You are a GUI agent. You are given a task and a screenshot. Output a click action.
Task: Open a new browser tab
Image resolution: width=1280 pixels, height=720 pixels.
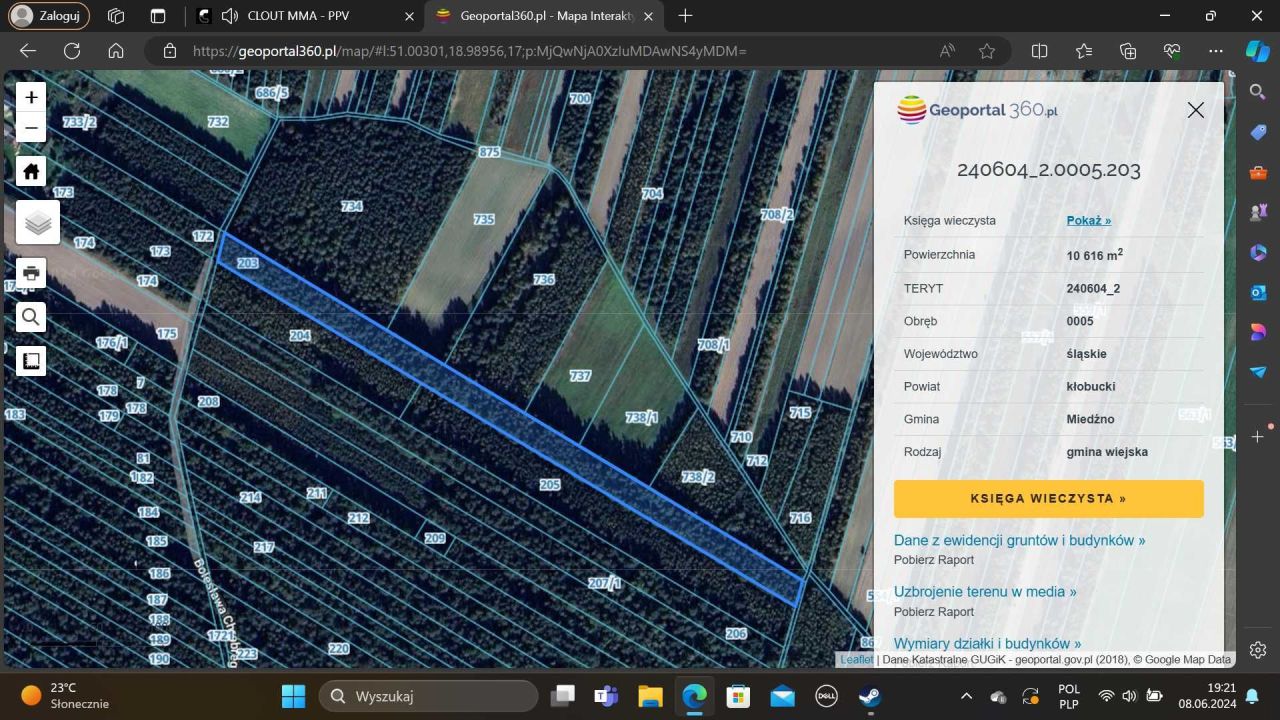pos(685,16)
